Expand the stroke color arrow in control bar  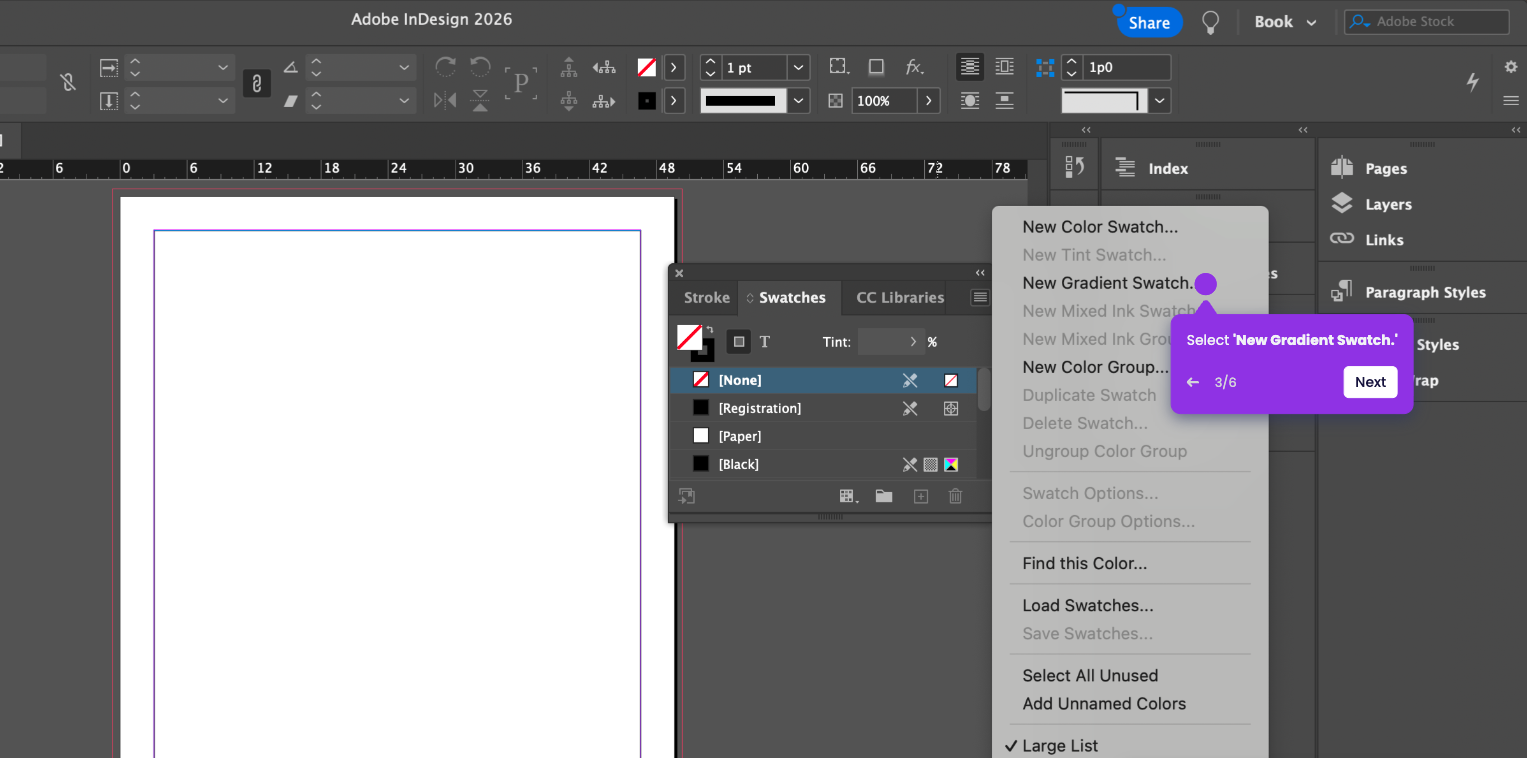[675, 100]
